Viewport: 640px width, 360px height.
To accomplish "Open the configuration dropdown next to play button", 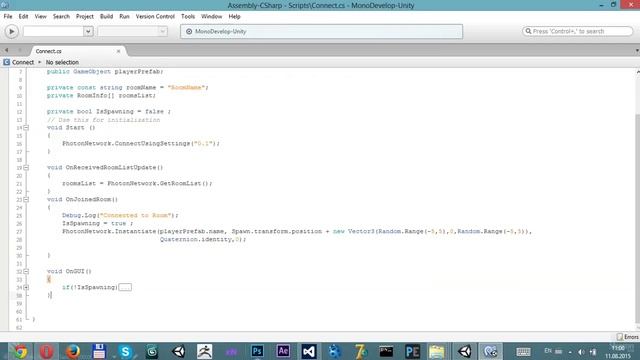I will coord(58,31).
